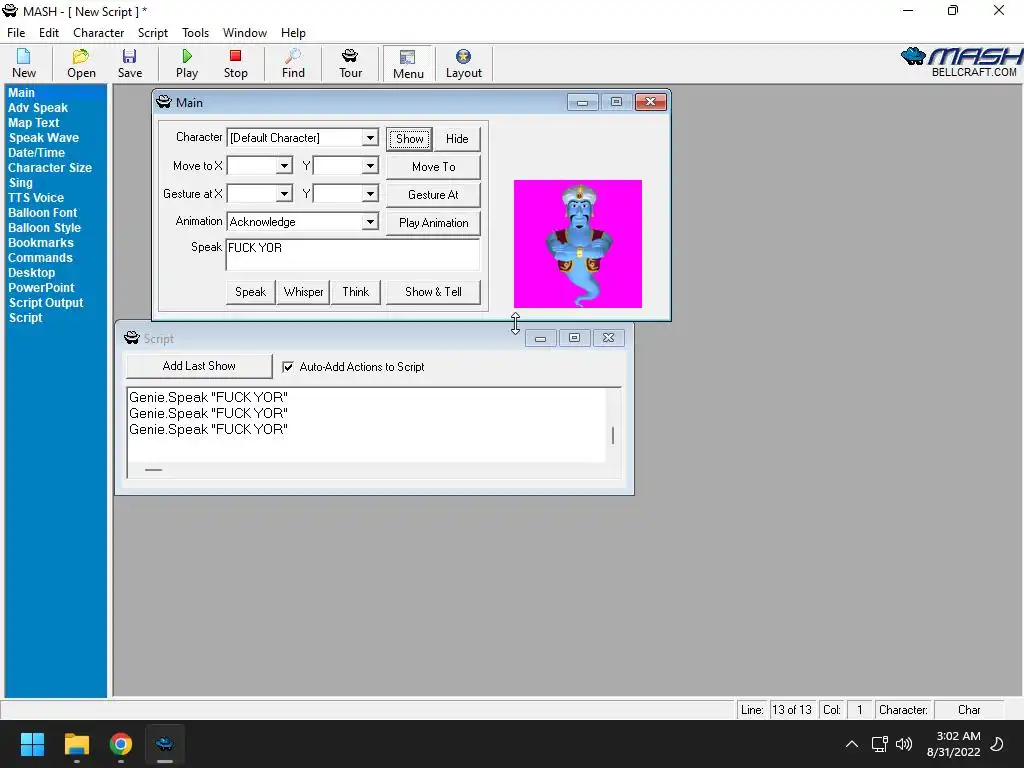Show hidden tray icons chevron

pos(852,744)
